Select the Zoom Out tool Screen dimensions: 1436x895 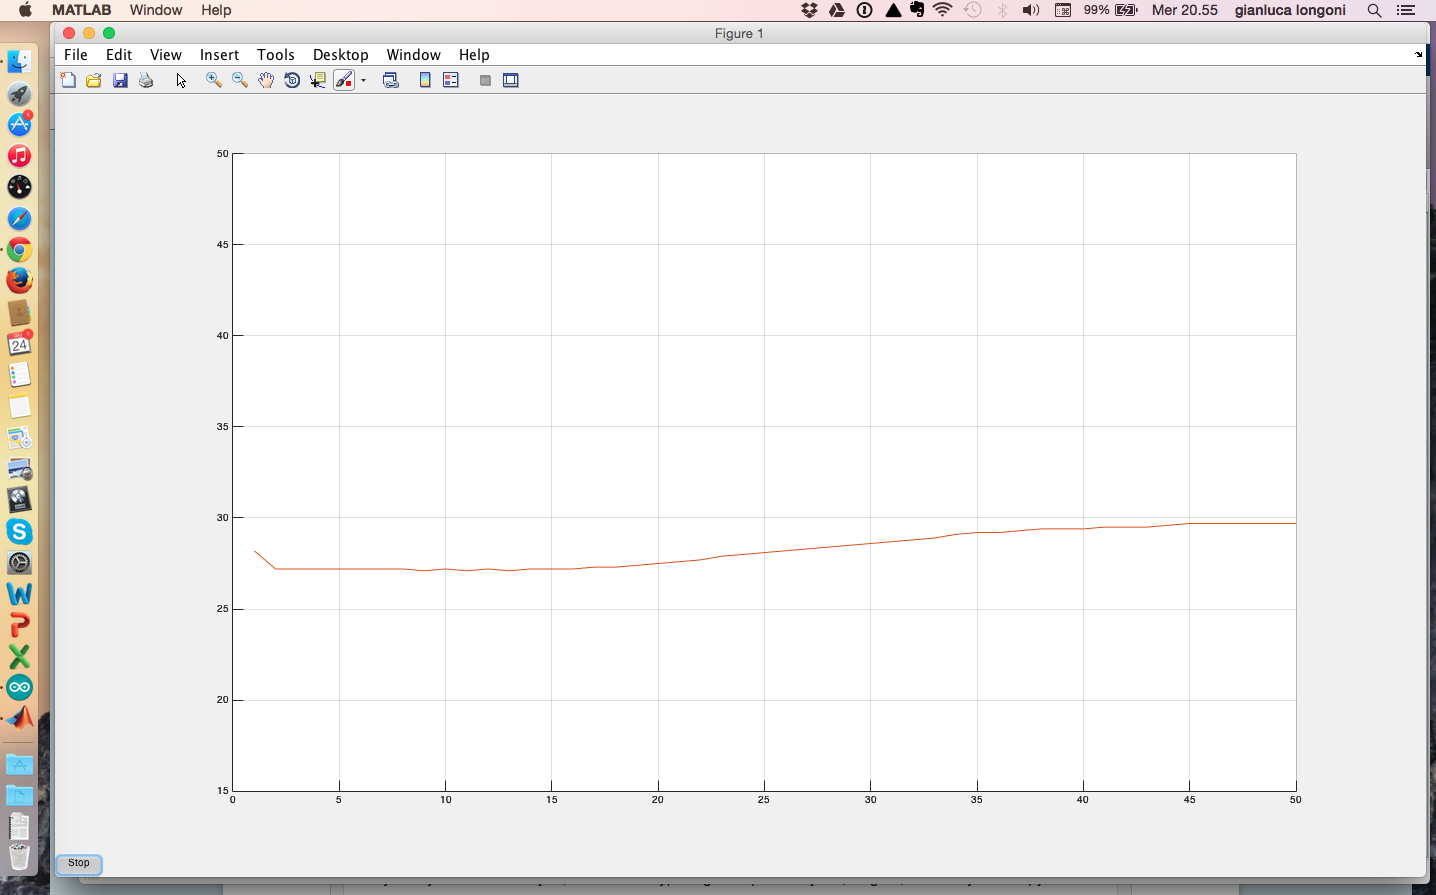pyautogui.click(x=239, y=80)
